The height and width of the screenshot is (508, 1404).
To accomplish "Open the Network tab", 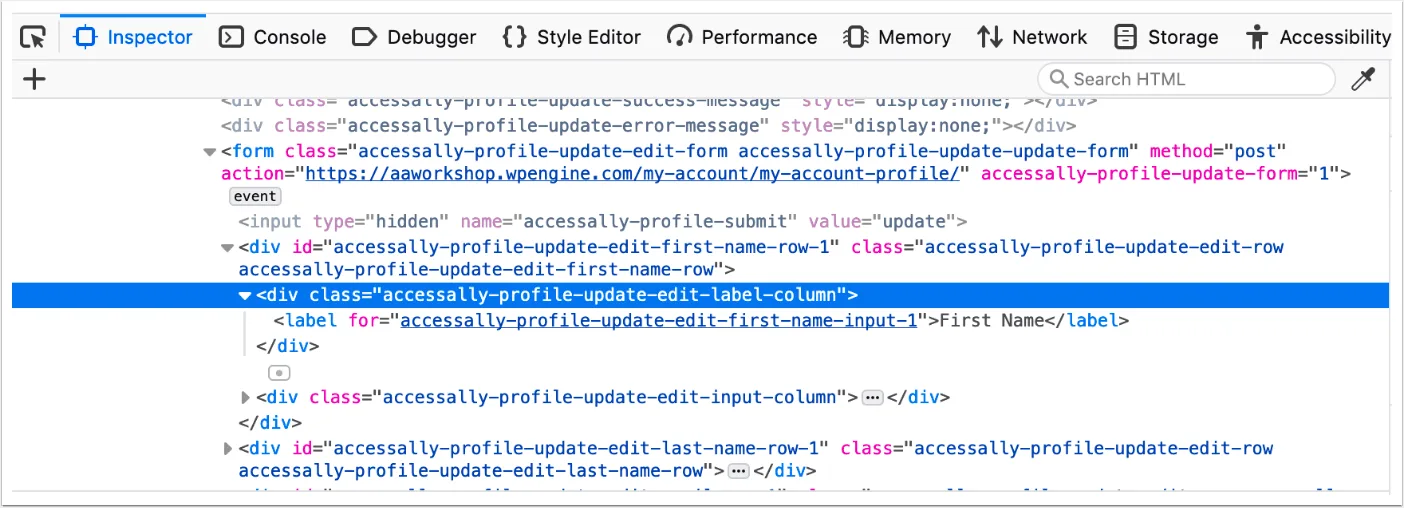I will (x=1032, y=38).
